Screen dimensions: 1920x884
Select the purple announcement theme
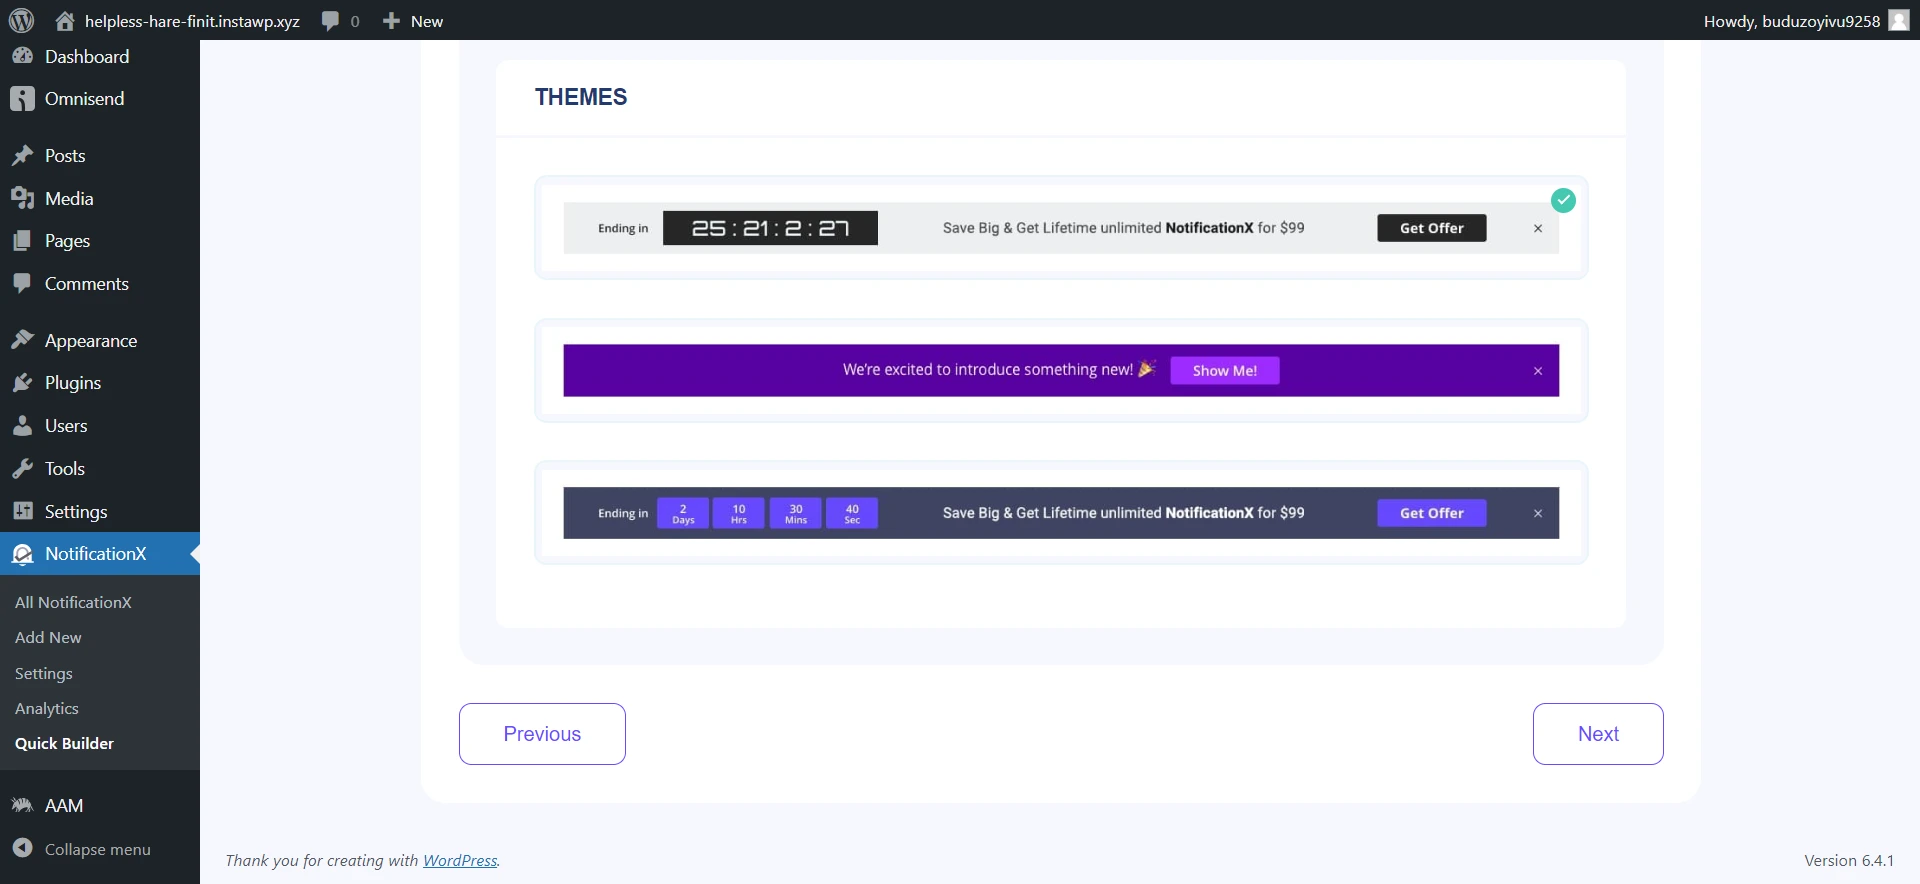click(x=1061, y=370)
